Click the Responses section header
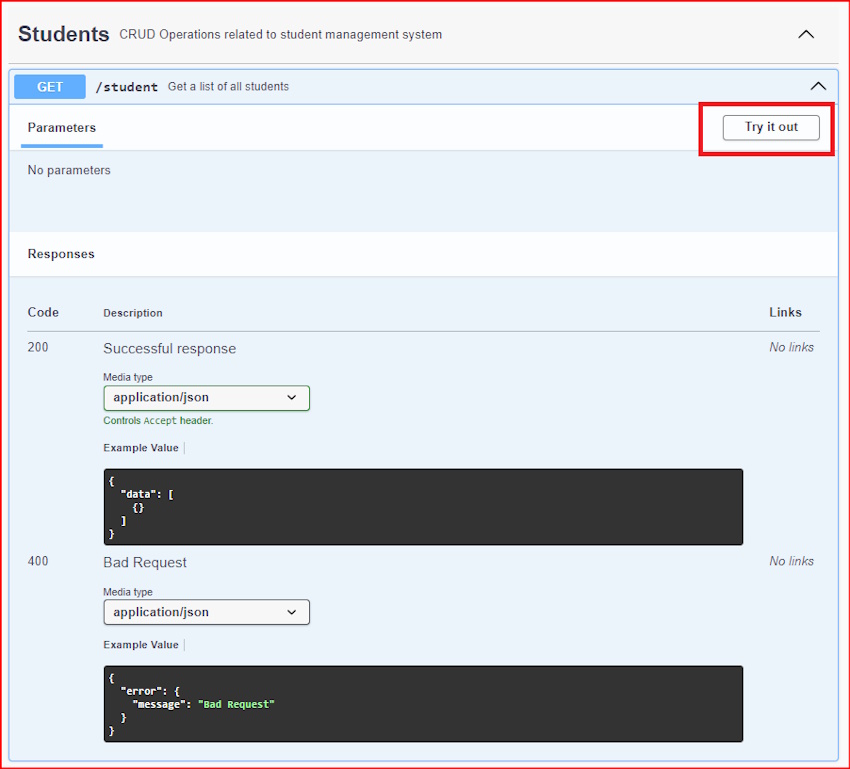850x769 pixels. coord(61,254)
